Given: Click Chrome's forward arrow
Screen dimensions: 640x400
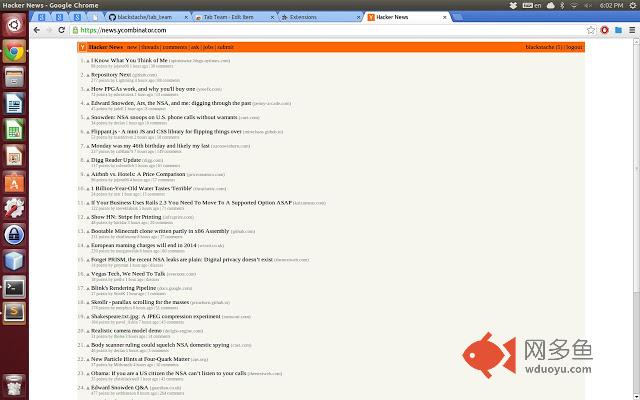Looking at the screenshot, I should (x=49, y=30).
